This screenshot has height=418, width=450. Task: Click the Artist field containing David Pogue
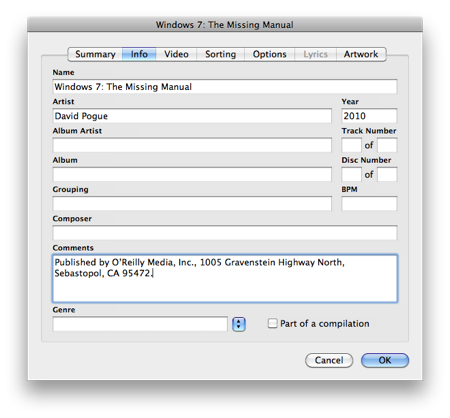[192, 116]
